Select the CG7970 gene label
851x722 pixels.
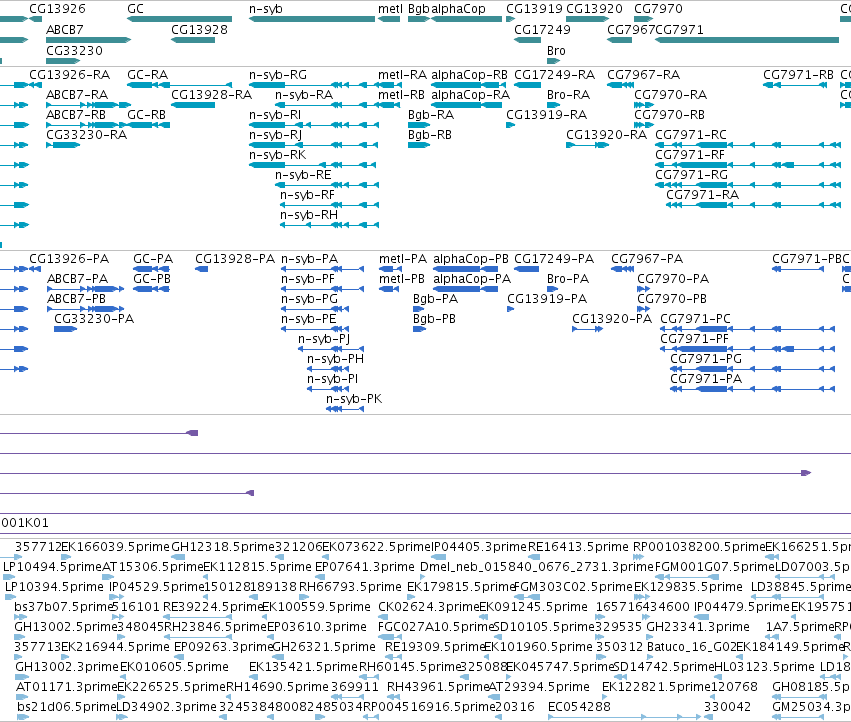(658, 9)
